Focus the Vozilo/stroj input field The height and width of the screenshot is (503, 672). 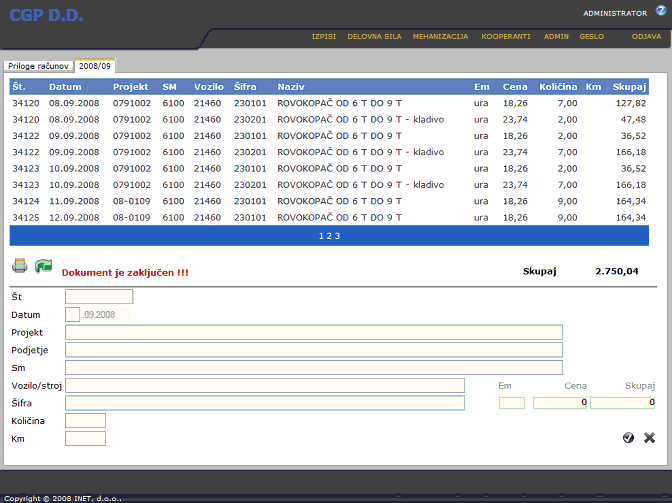tap(265, 385)
